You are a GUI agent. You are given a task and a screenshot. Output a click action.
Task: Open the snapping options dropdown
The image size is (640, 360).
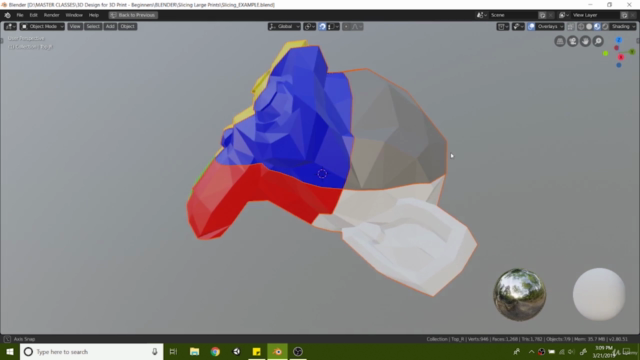pyautogui.click(x=333, y=27)
